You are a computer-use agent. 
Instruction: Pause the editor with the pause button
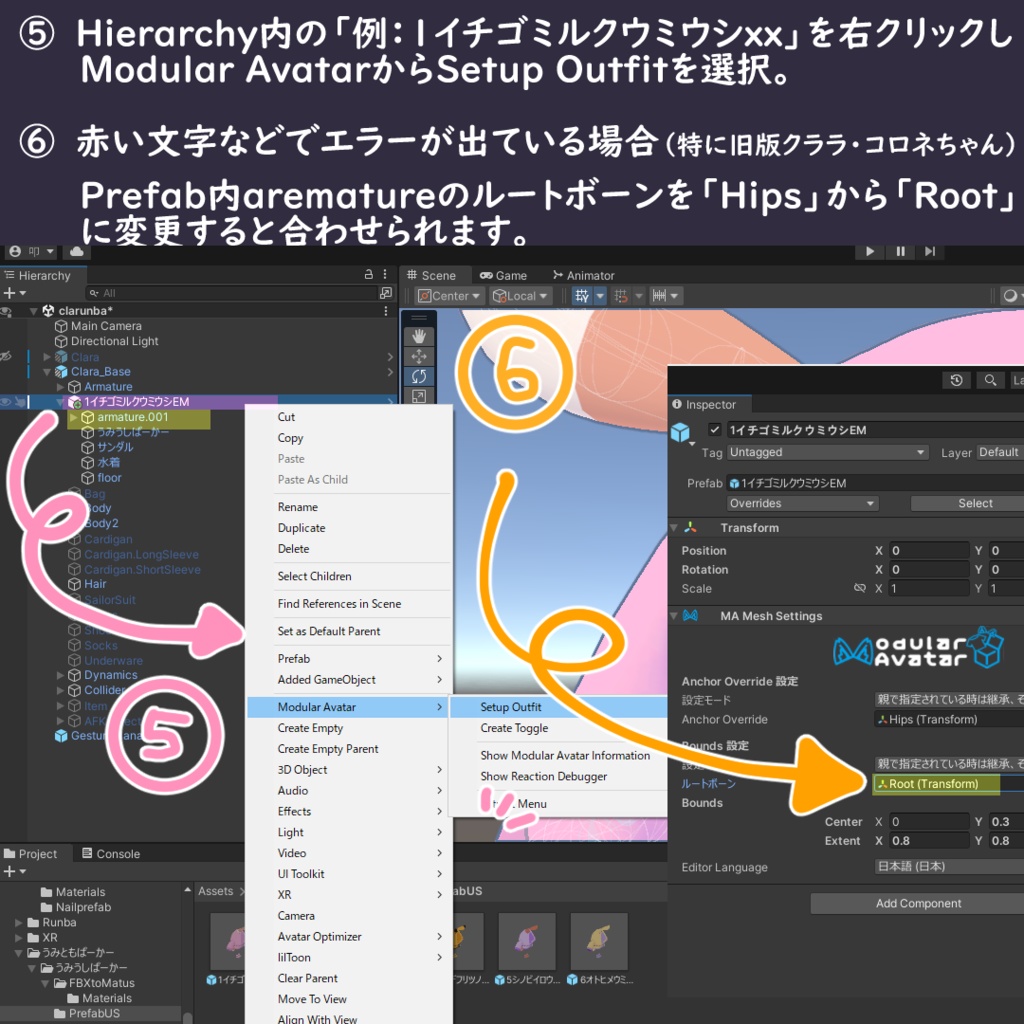(x=900, y=251)
